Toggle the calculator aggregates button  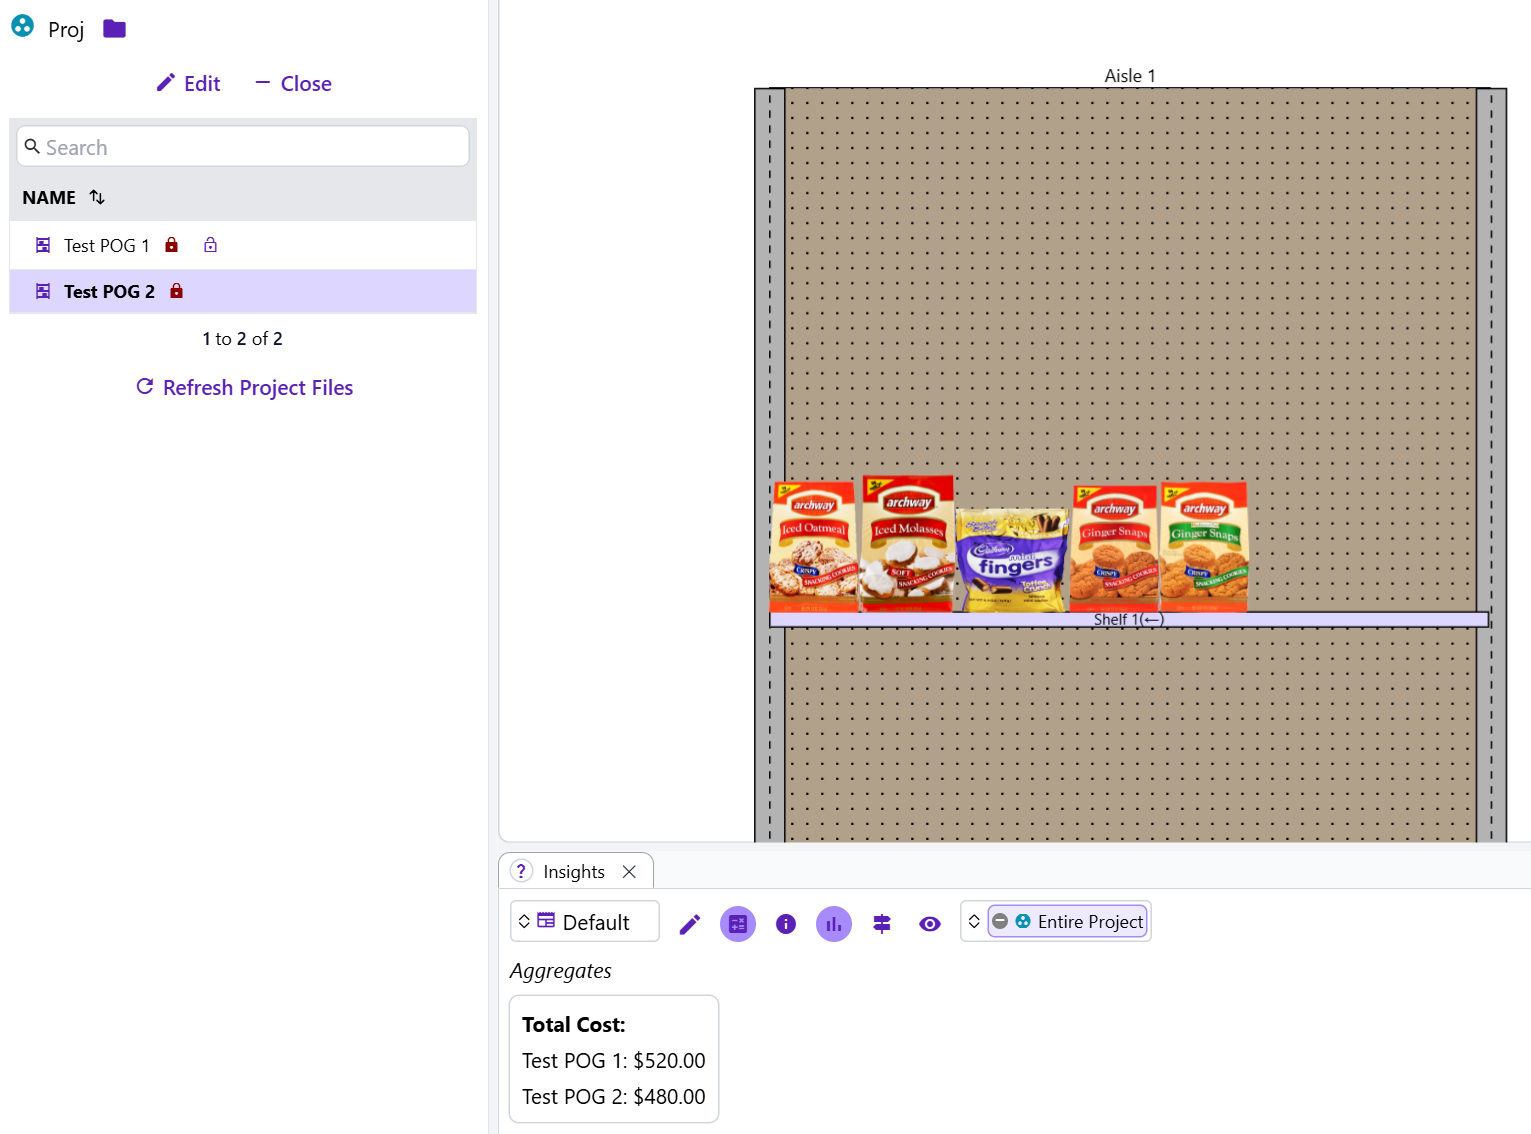738,924
